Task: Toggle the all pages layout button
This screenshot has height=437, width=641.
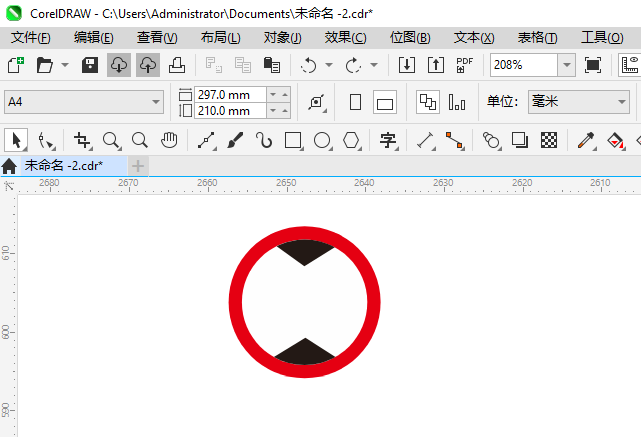Action: pyautogui.click(x=428, y=102)
